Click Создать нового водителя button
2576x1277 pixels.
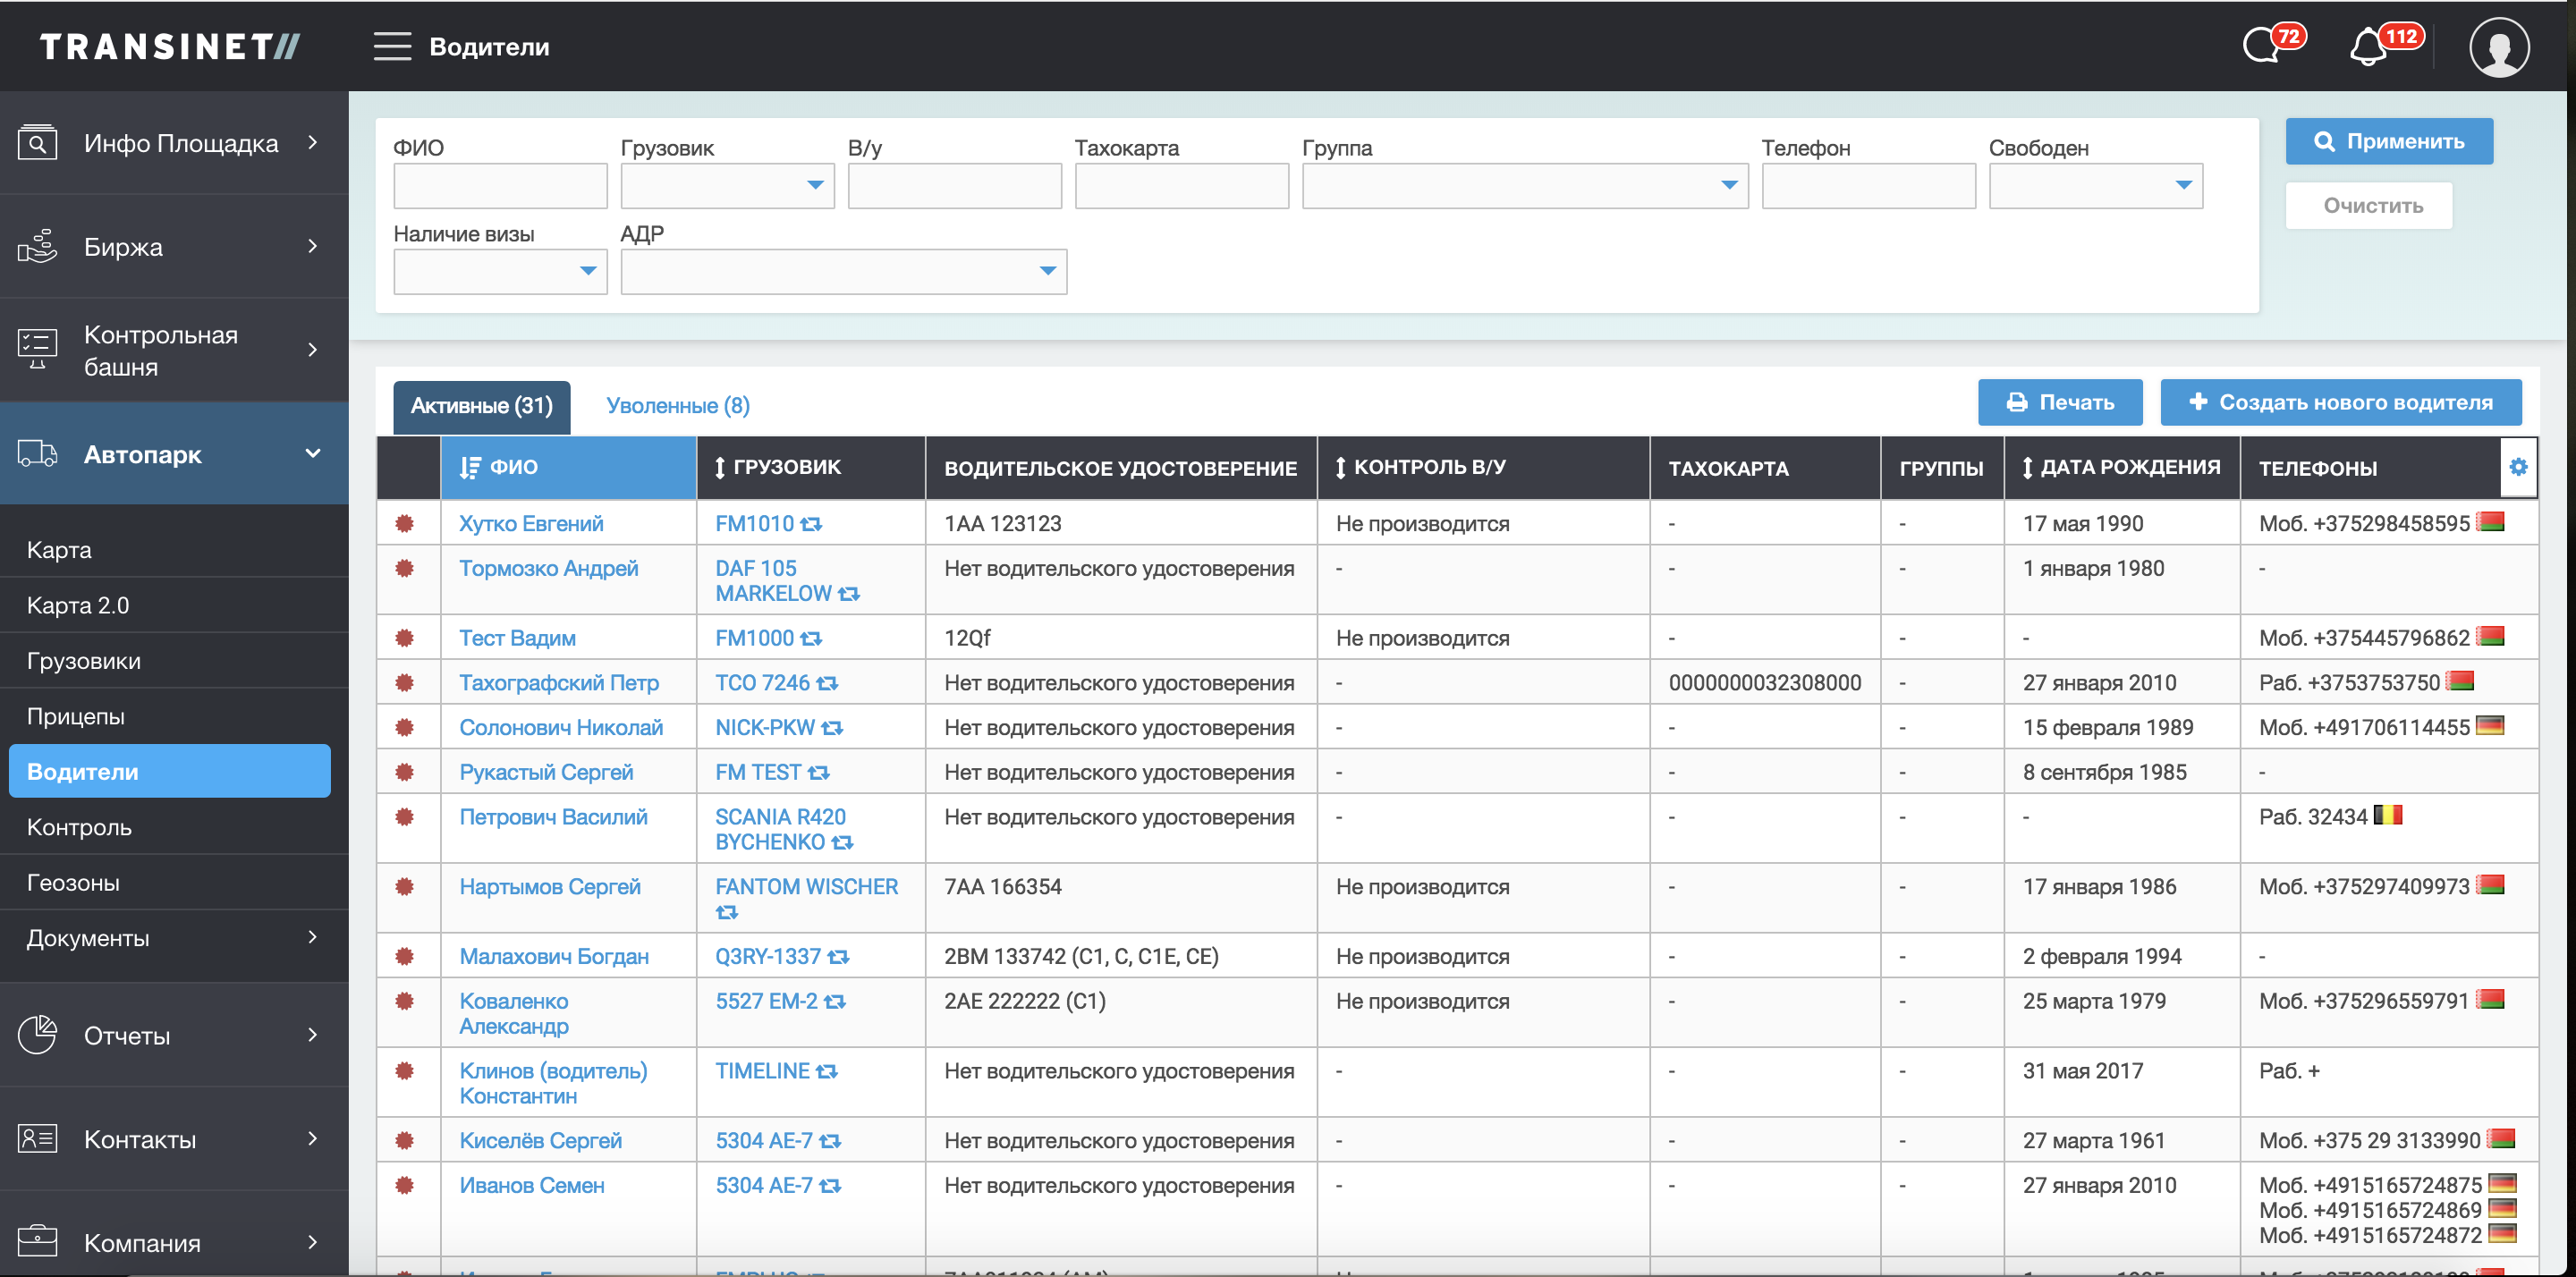(x=2340, y=402)
